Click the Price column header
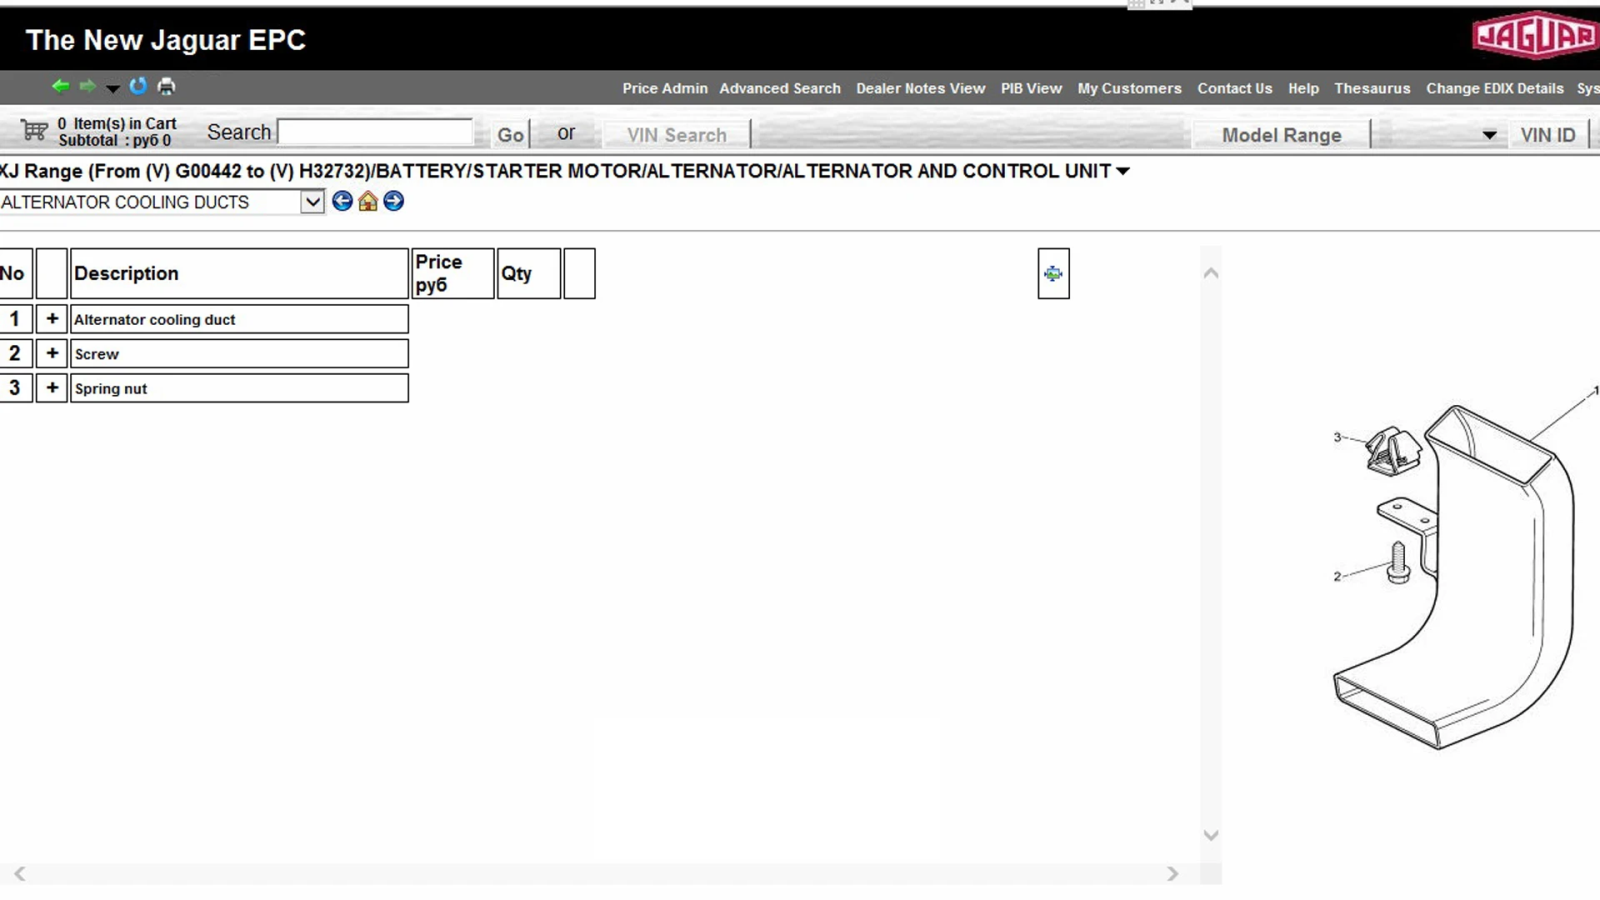This screenshot has width=1600, height=900. pos(452,273)
